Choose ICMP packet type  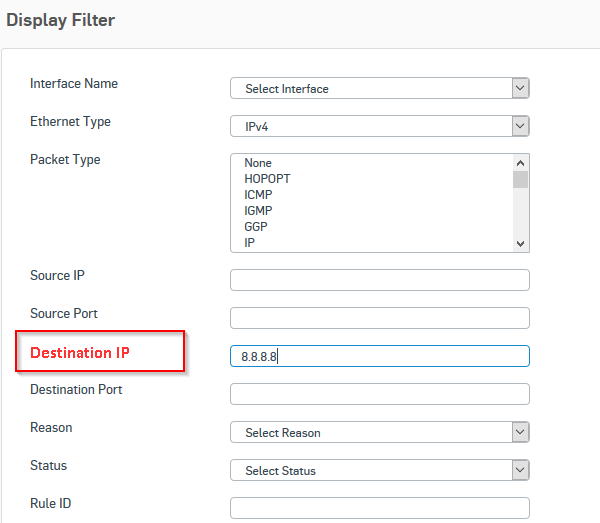point(258,195)
